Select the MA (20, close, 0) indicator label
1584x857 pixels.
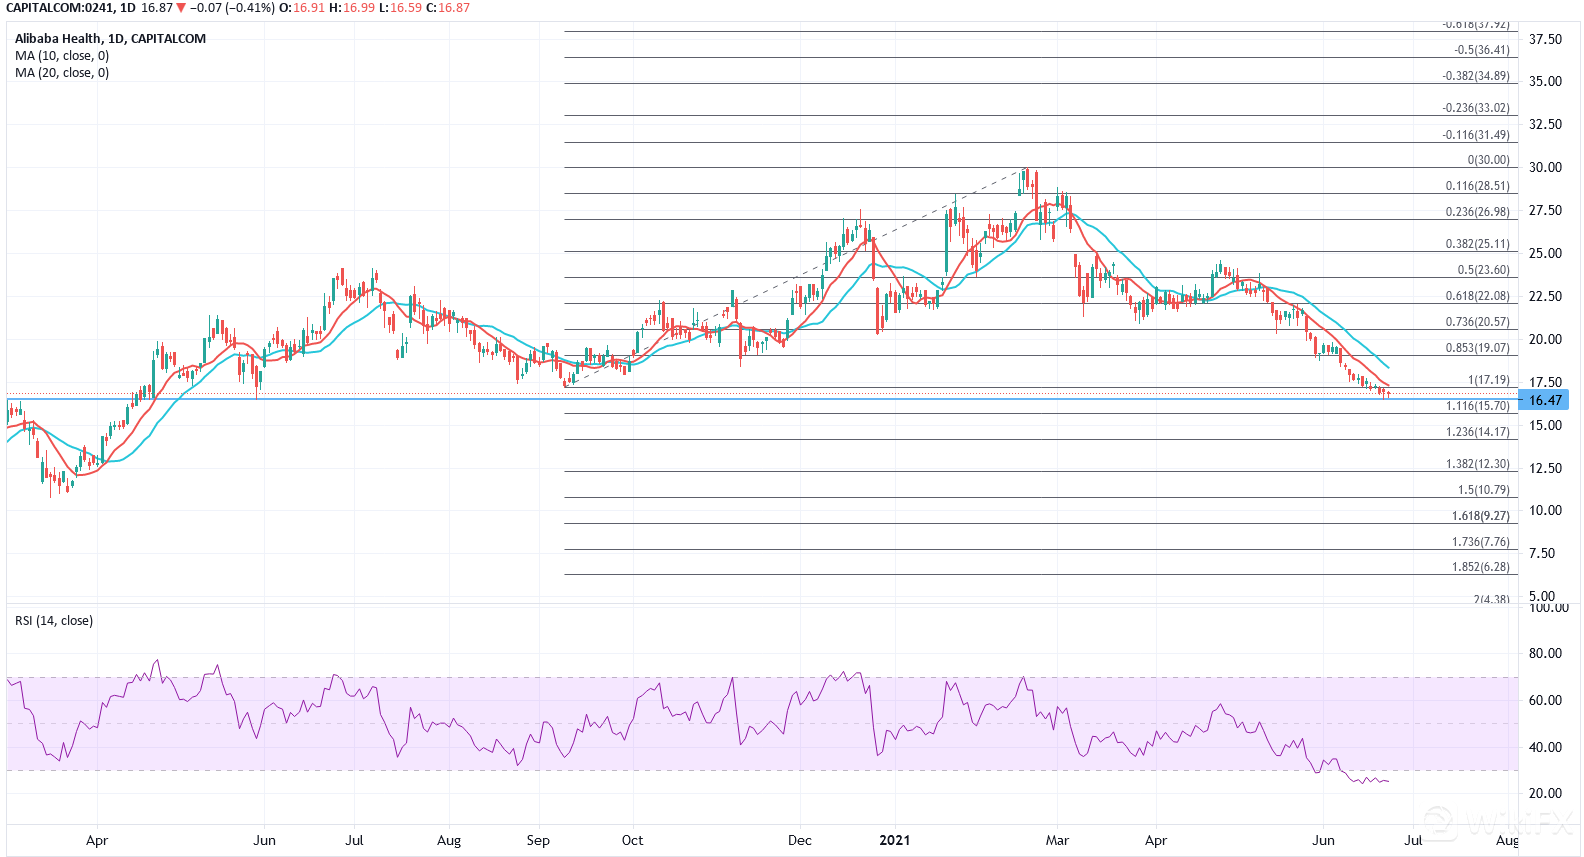(62, 73)
